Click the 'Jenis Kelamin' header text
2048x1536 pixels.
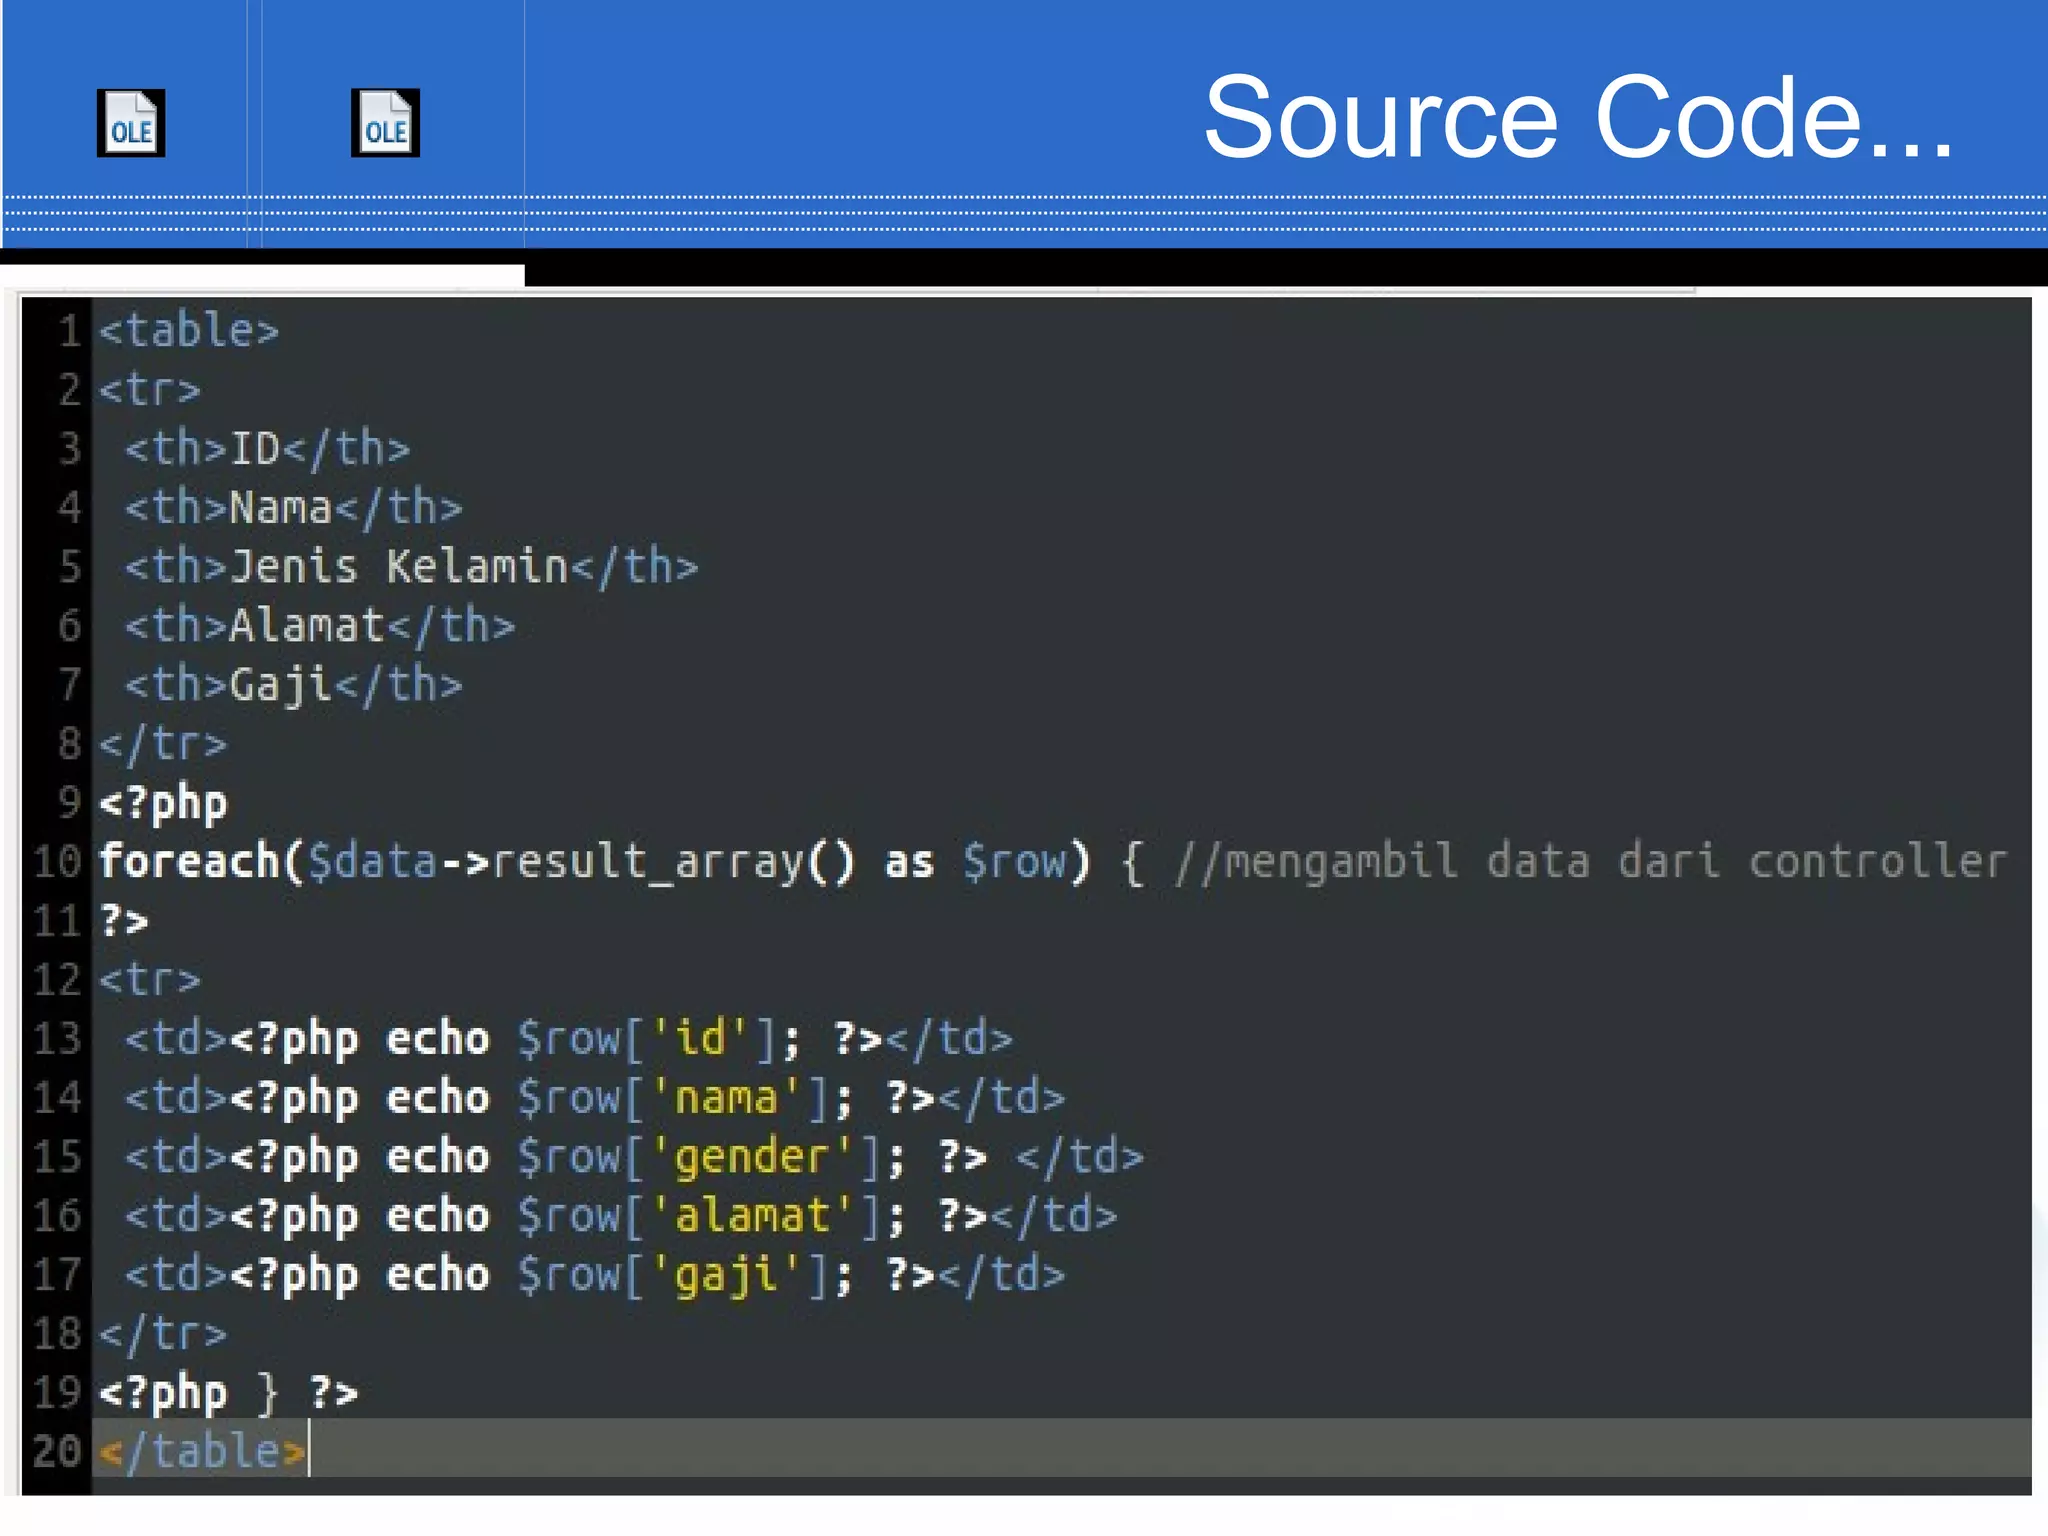(399, 567)
